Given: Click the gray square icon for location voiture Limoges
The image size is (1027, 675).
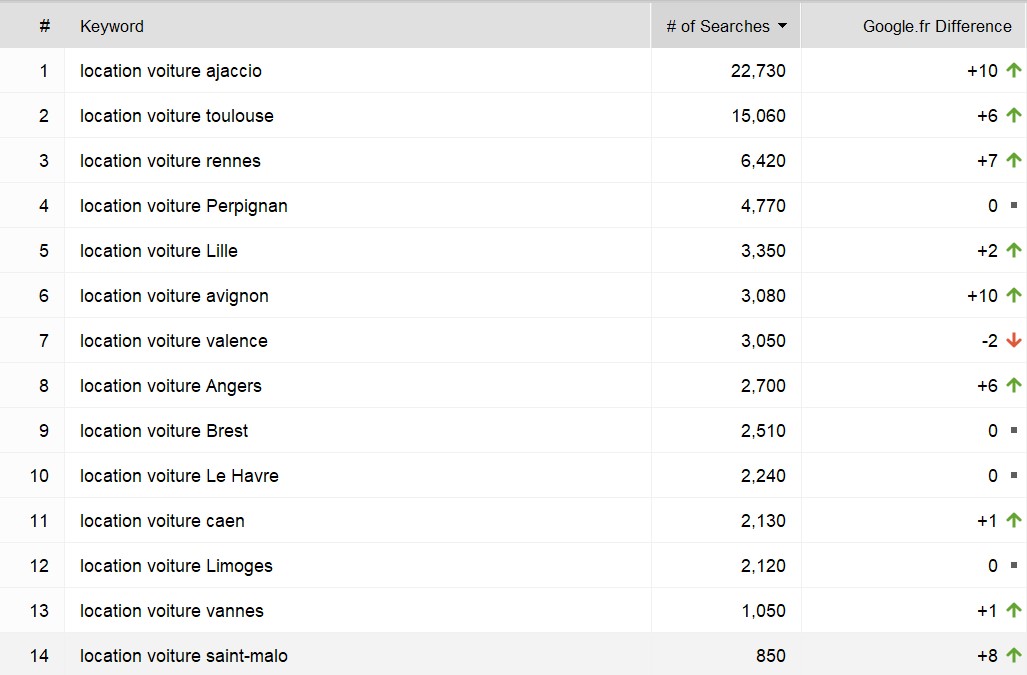Looking at the screenshot, I should tap(1013, 565).
